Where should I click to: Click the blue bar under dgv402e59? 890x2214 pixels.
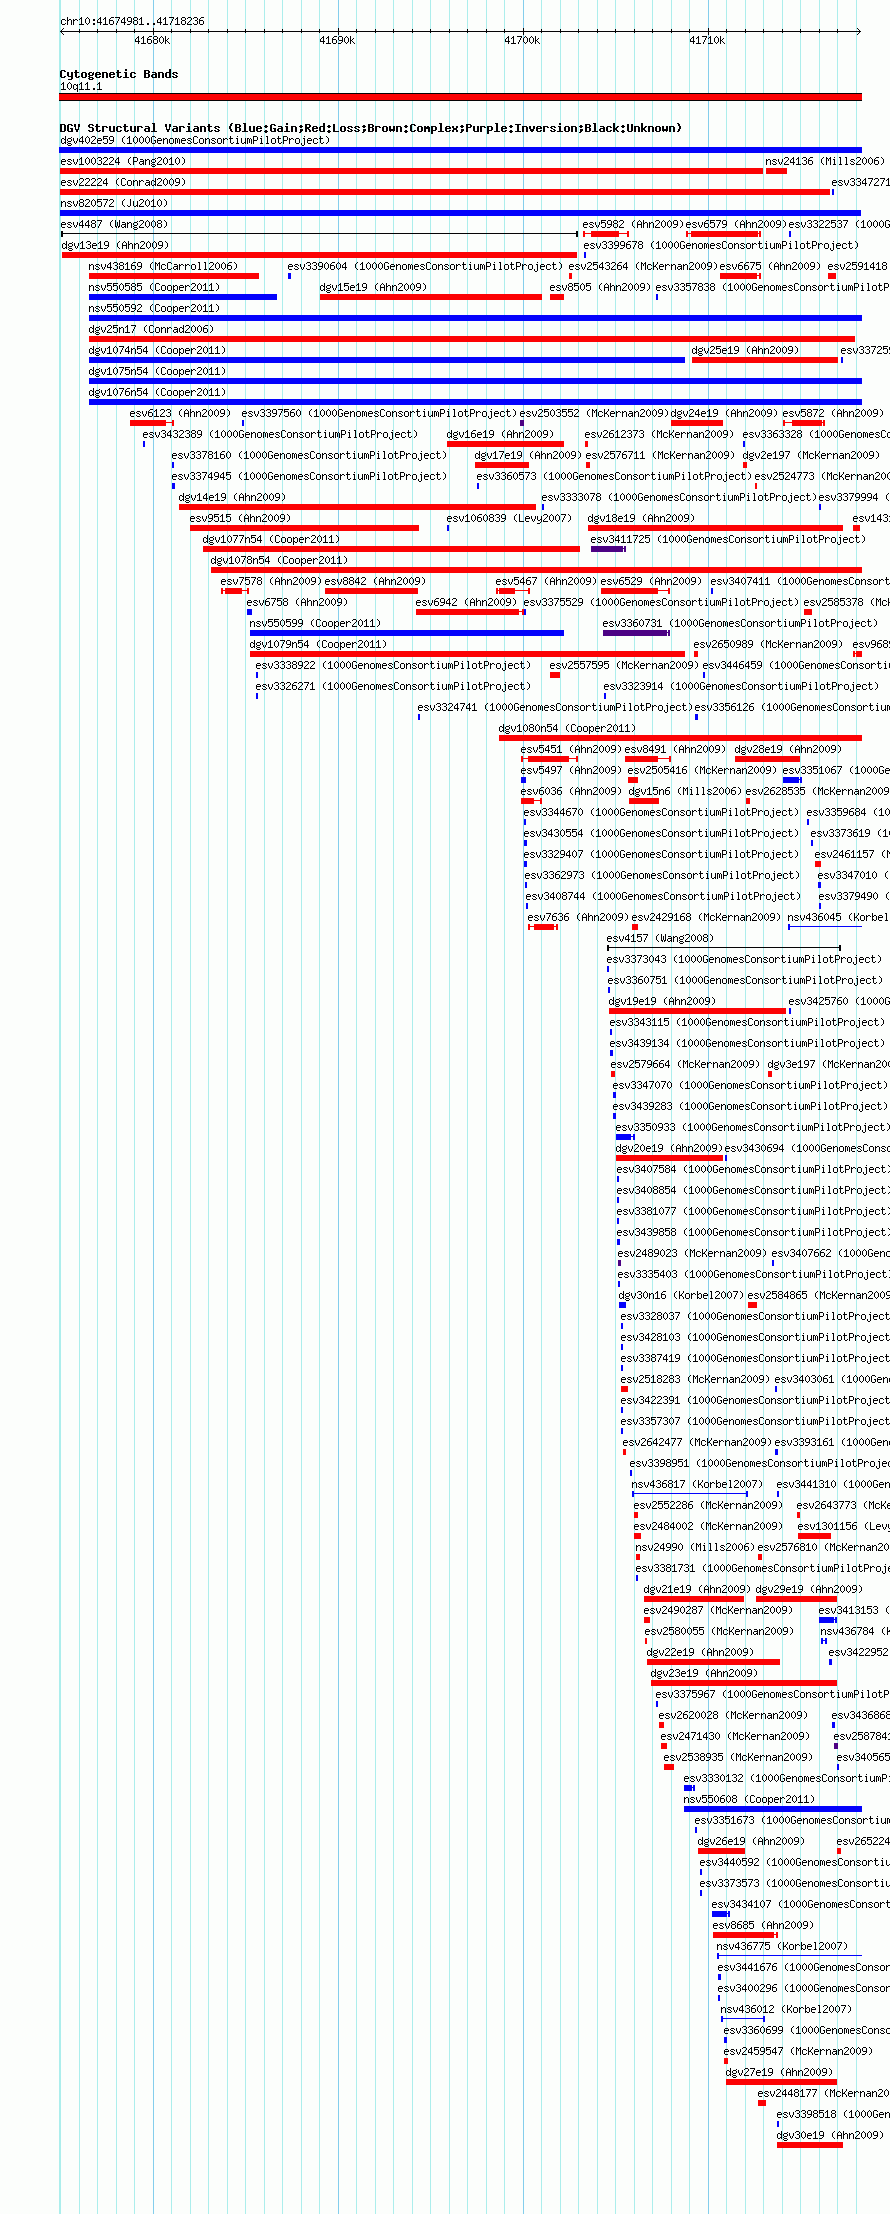click(x=461, y=150)
